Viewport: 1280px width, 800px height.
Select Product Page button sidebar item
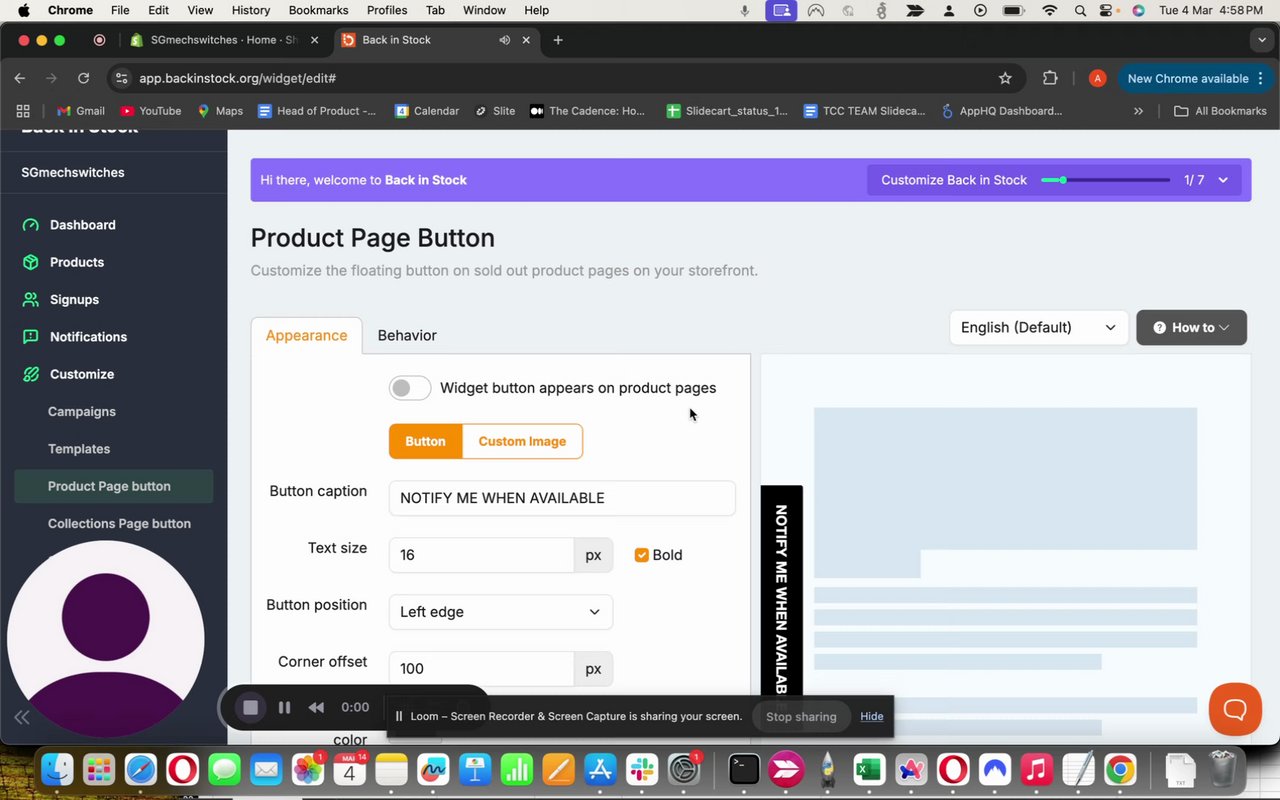pos(114,486)
